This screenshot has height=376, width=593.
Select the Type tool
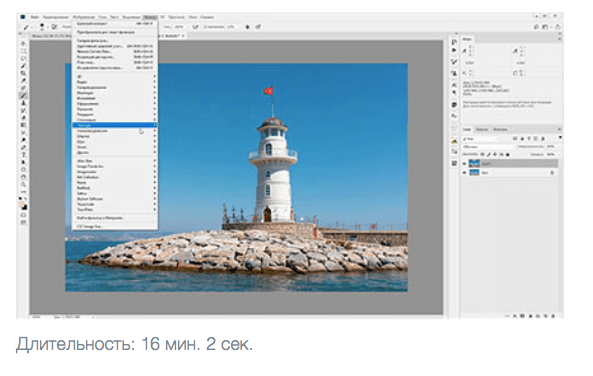(x=23, y=155)
